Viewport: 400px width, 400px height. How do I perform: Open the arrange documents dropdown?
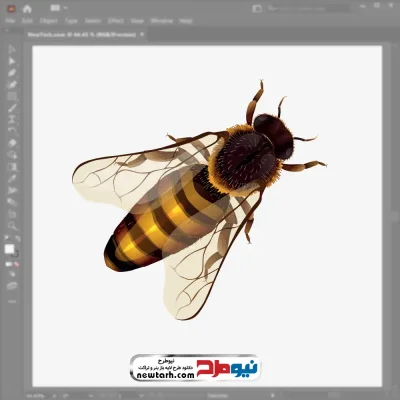(59, 8)
